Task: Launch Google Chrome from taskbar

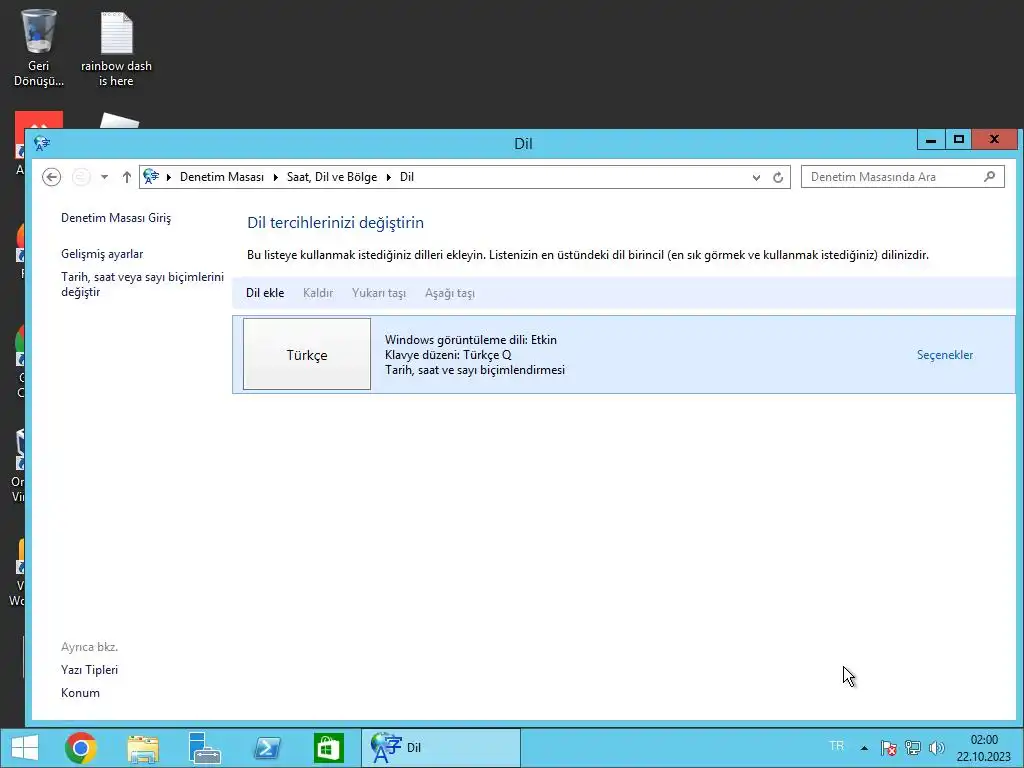Action: click(x=81, y=748)
